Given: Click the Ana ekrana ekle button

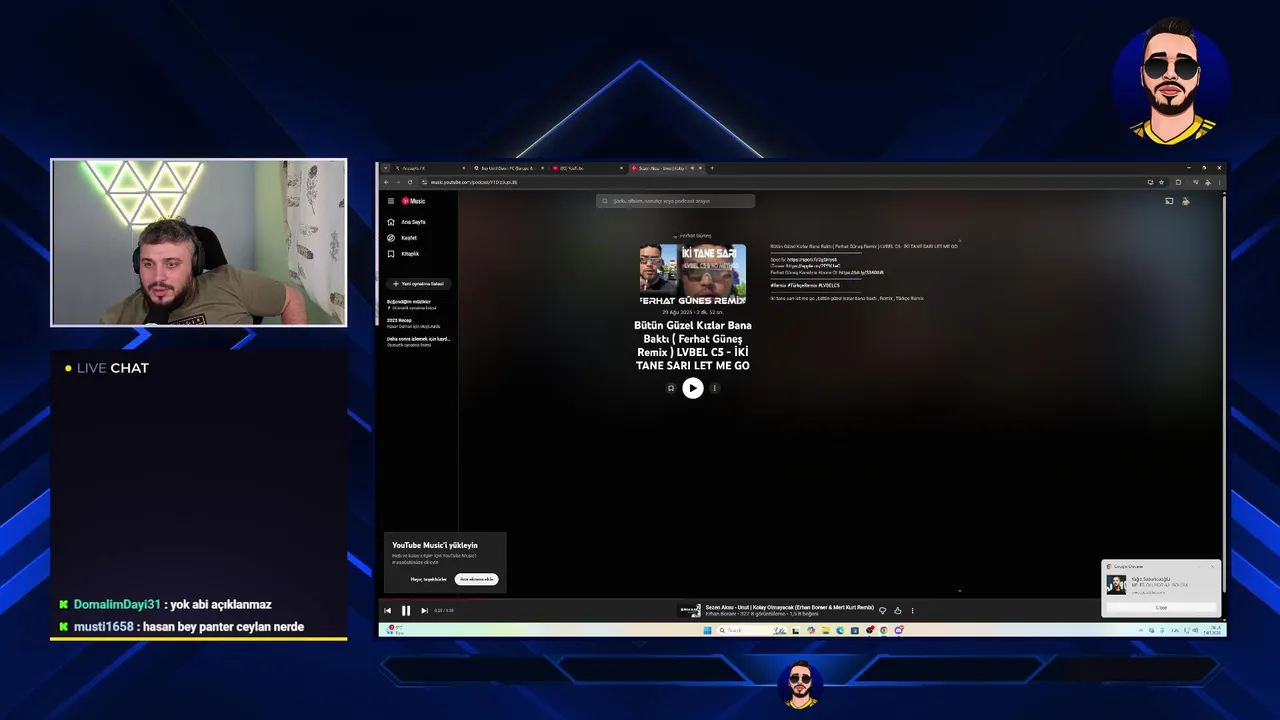Looking at the screenshot, I should [477, 579].
